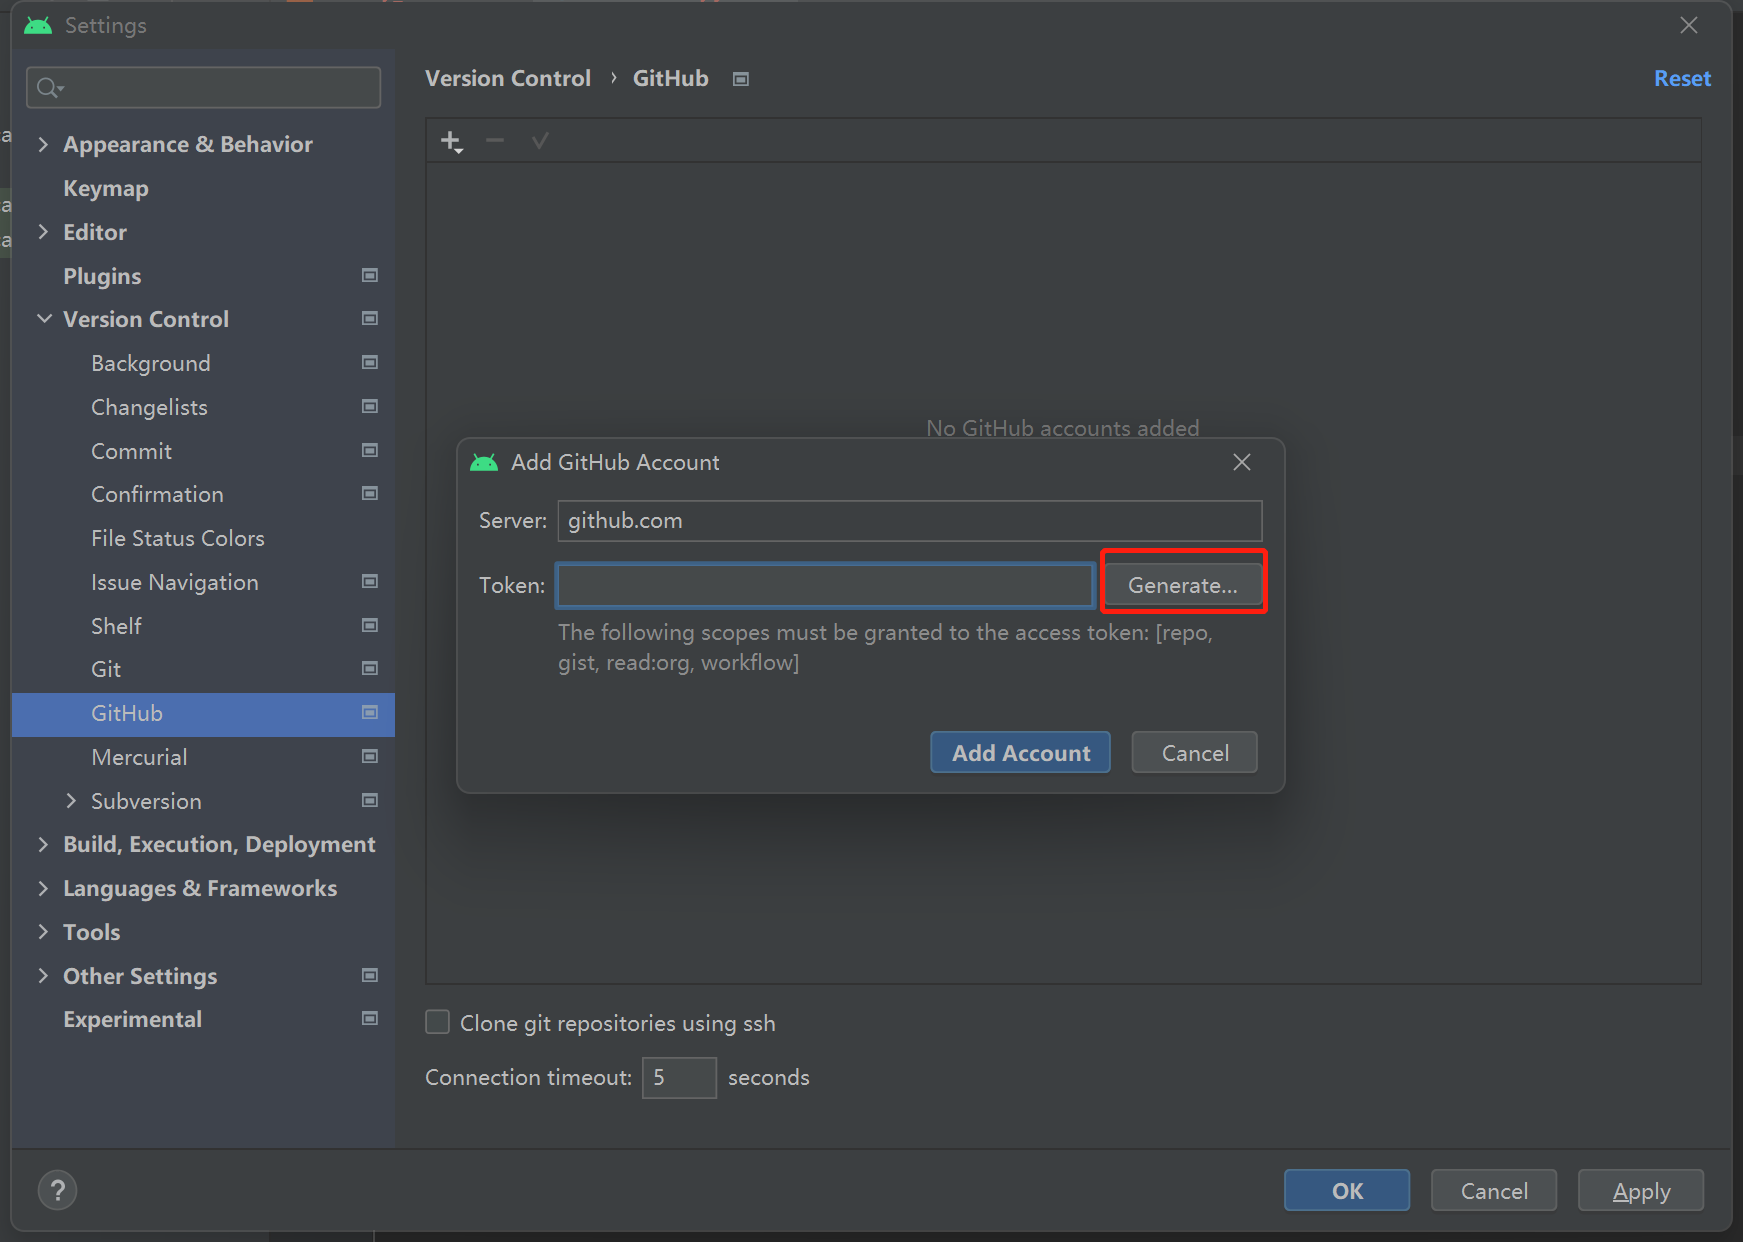Expand the Other Settings section

(43, 976)
